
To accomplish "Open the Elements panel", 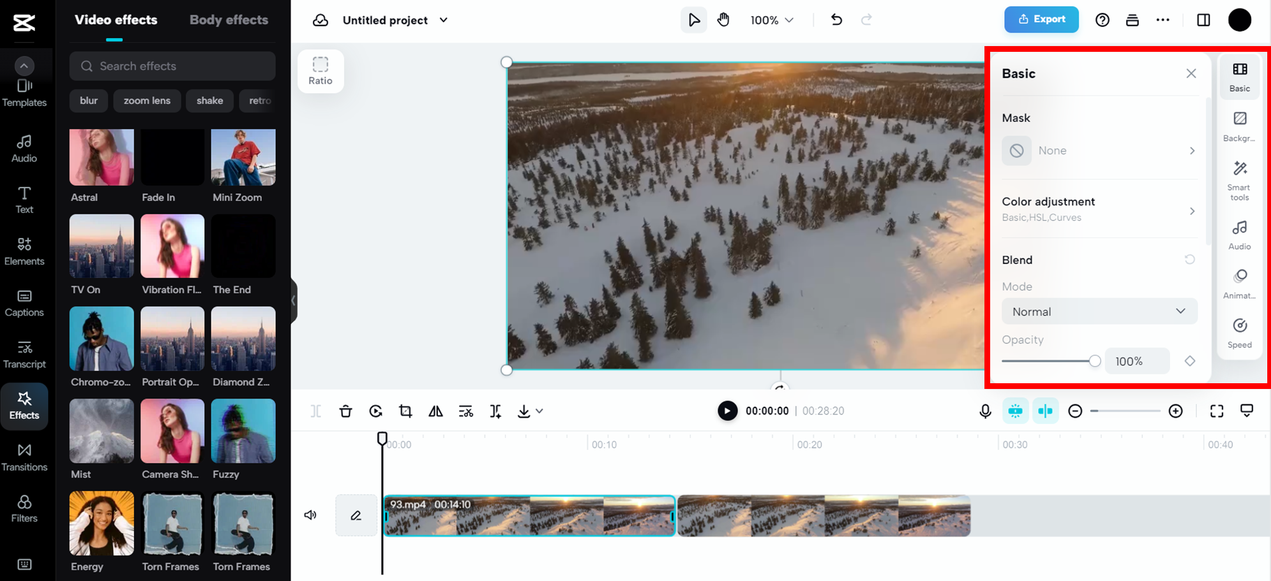I will 24,252.
